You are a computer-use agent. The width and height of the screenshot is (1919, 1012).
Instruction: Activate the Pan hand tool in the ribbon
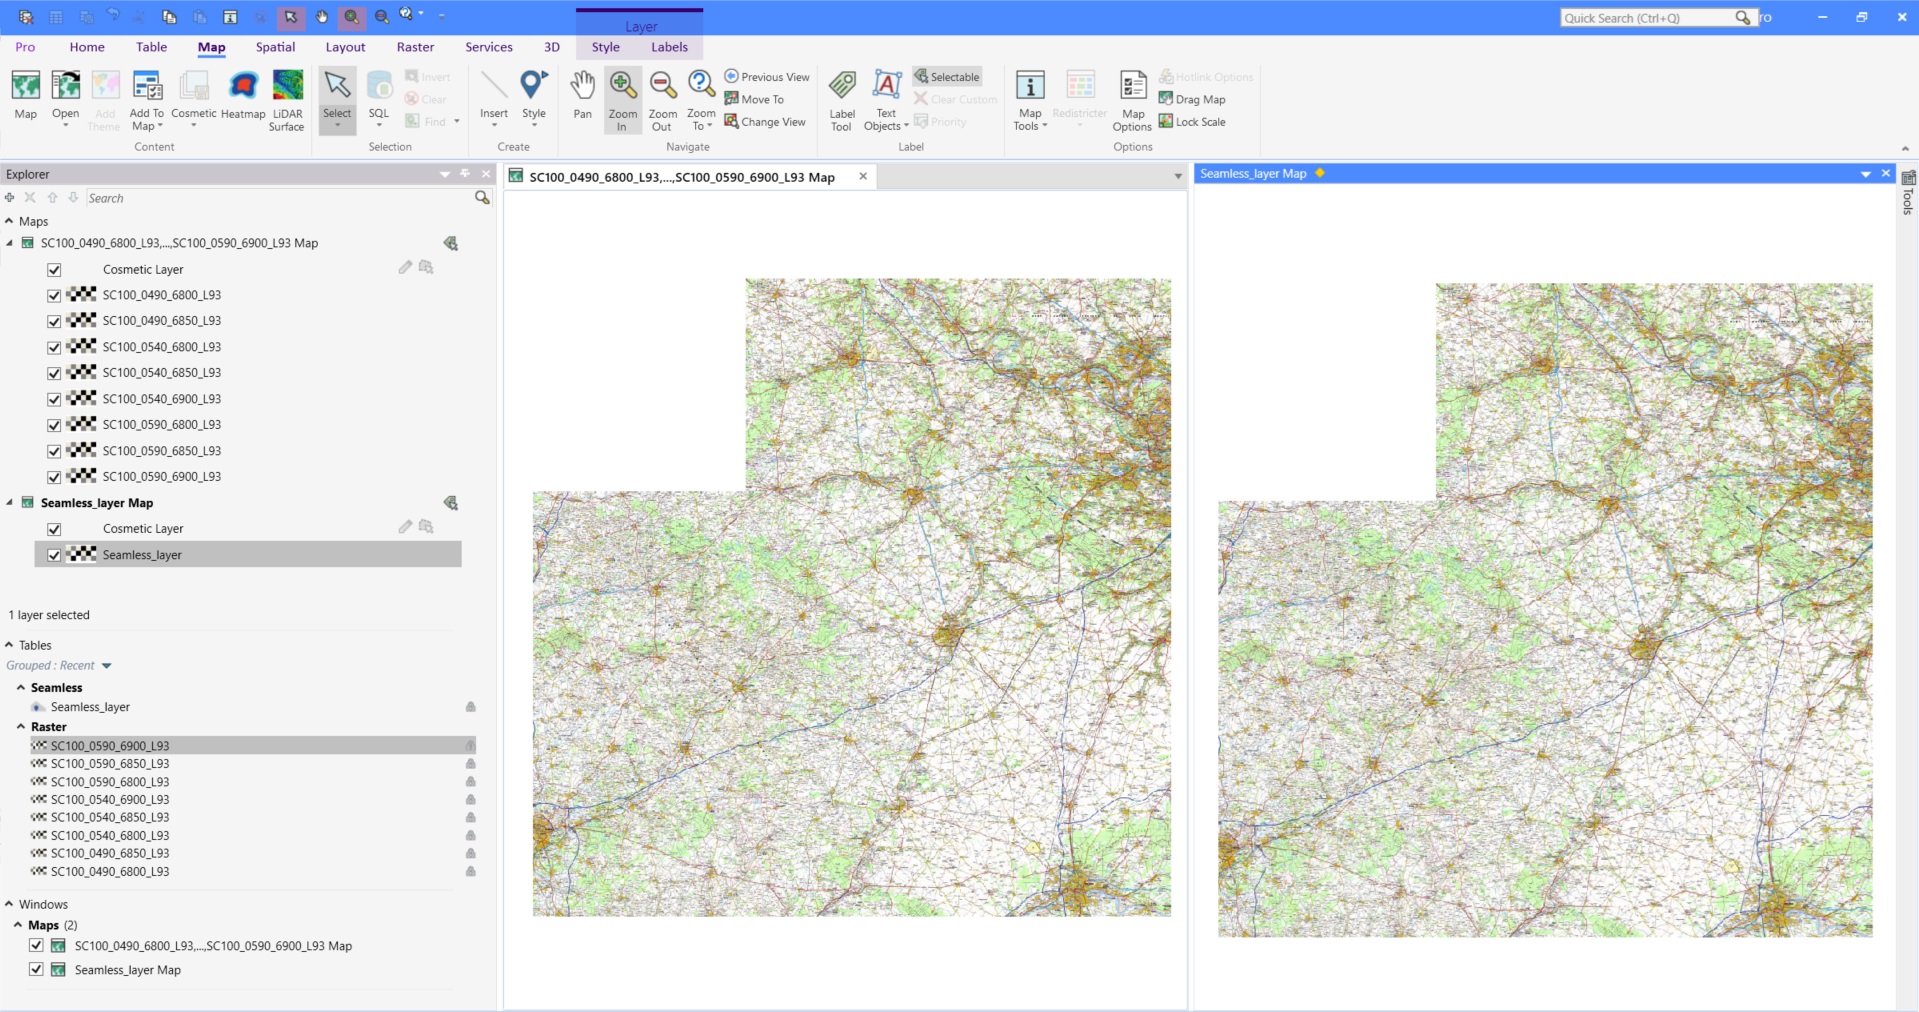[583, 96]
